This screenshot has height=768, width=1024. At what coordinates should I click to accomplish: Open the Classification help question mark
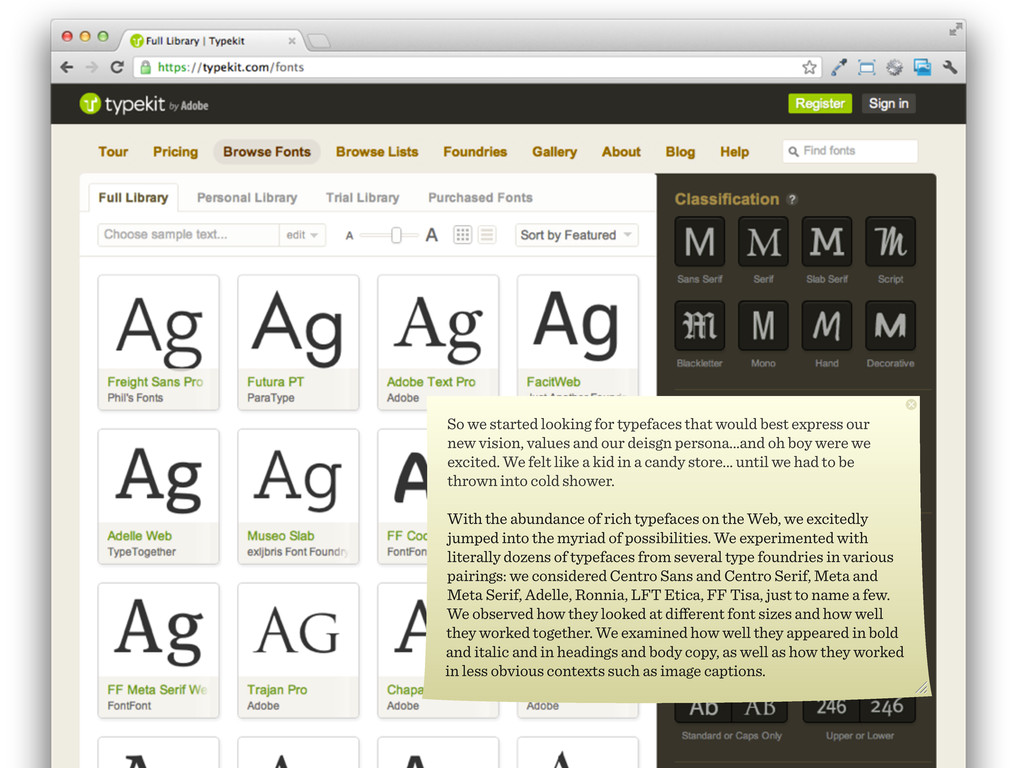792,200
